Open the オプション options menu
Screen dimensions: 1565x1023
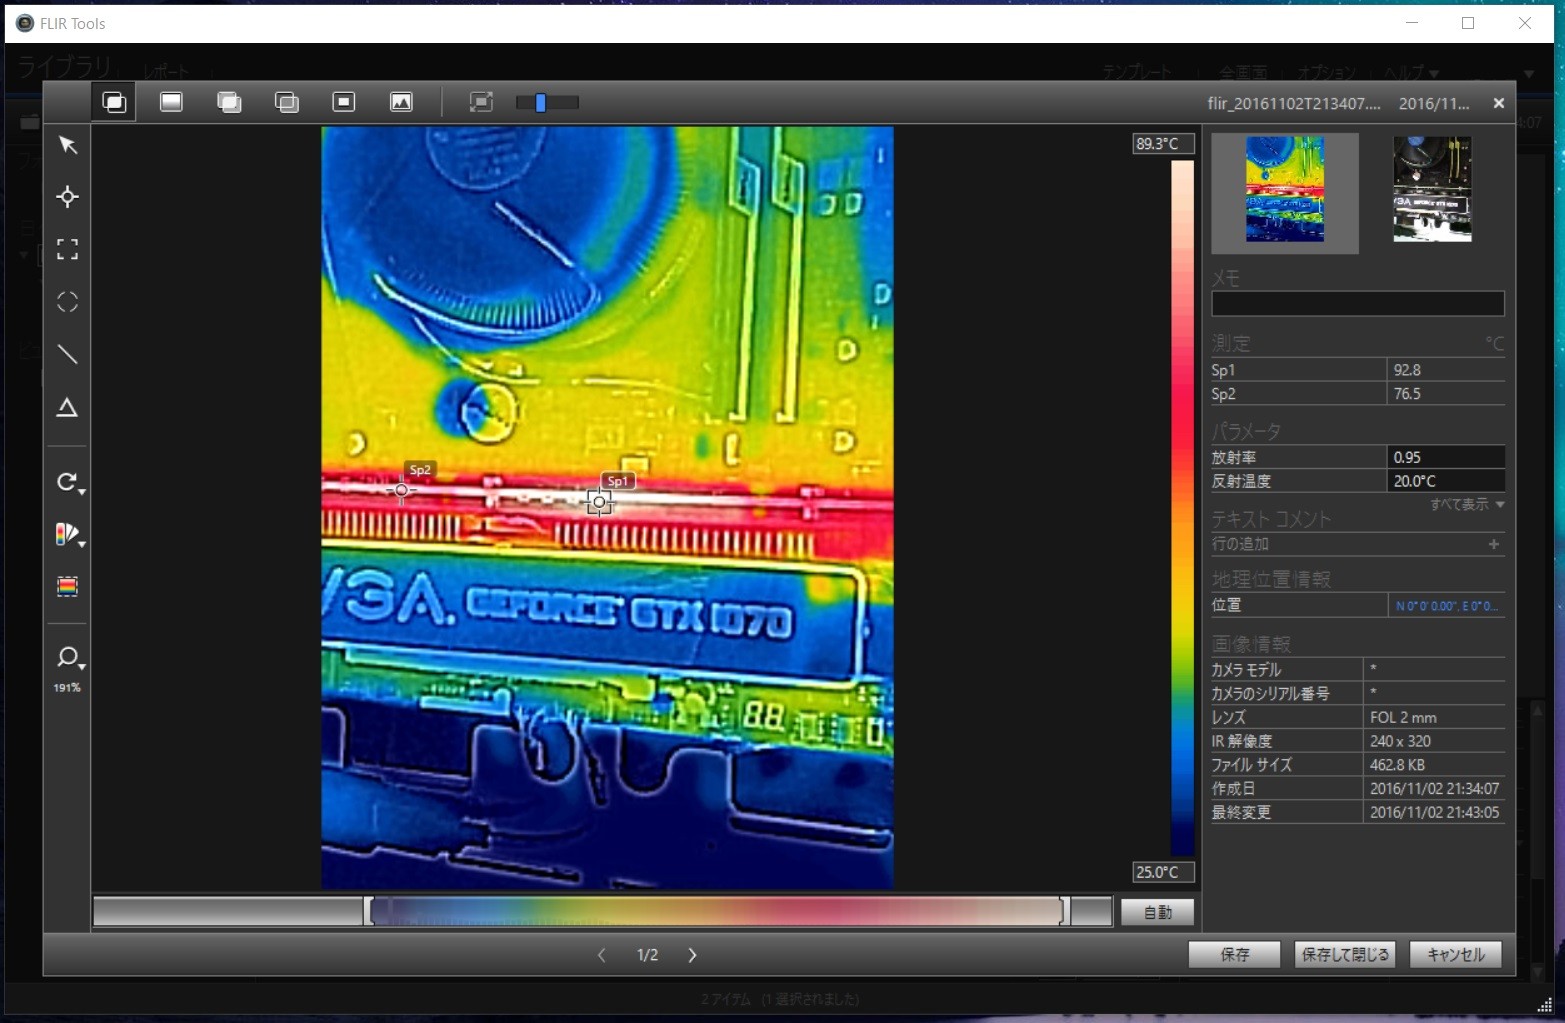click(1326, 72)
